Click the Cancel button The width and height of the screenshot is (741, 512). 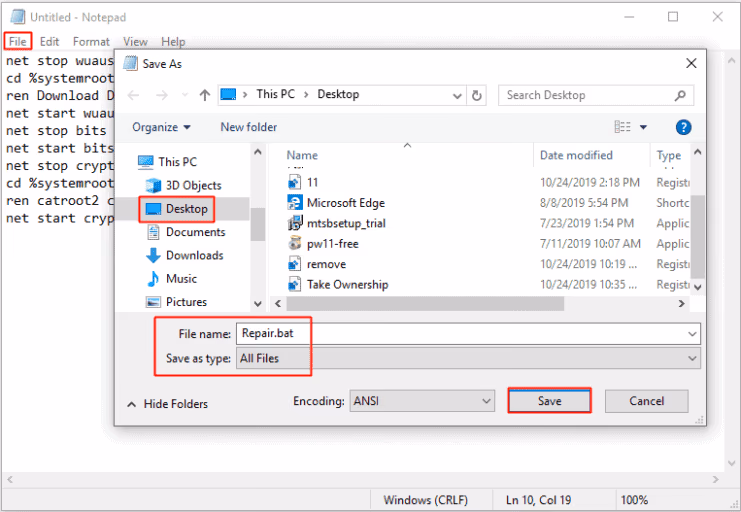(x=646, y=401)
